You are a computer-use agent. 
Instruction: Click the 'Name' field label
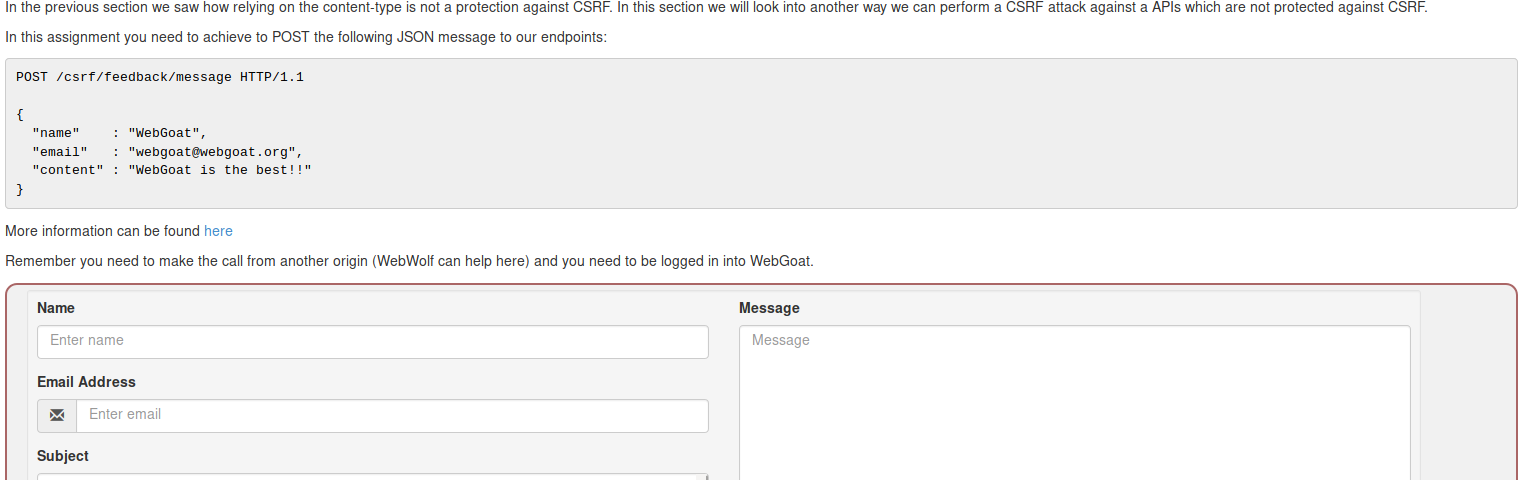pos(56,308)
